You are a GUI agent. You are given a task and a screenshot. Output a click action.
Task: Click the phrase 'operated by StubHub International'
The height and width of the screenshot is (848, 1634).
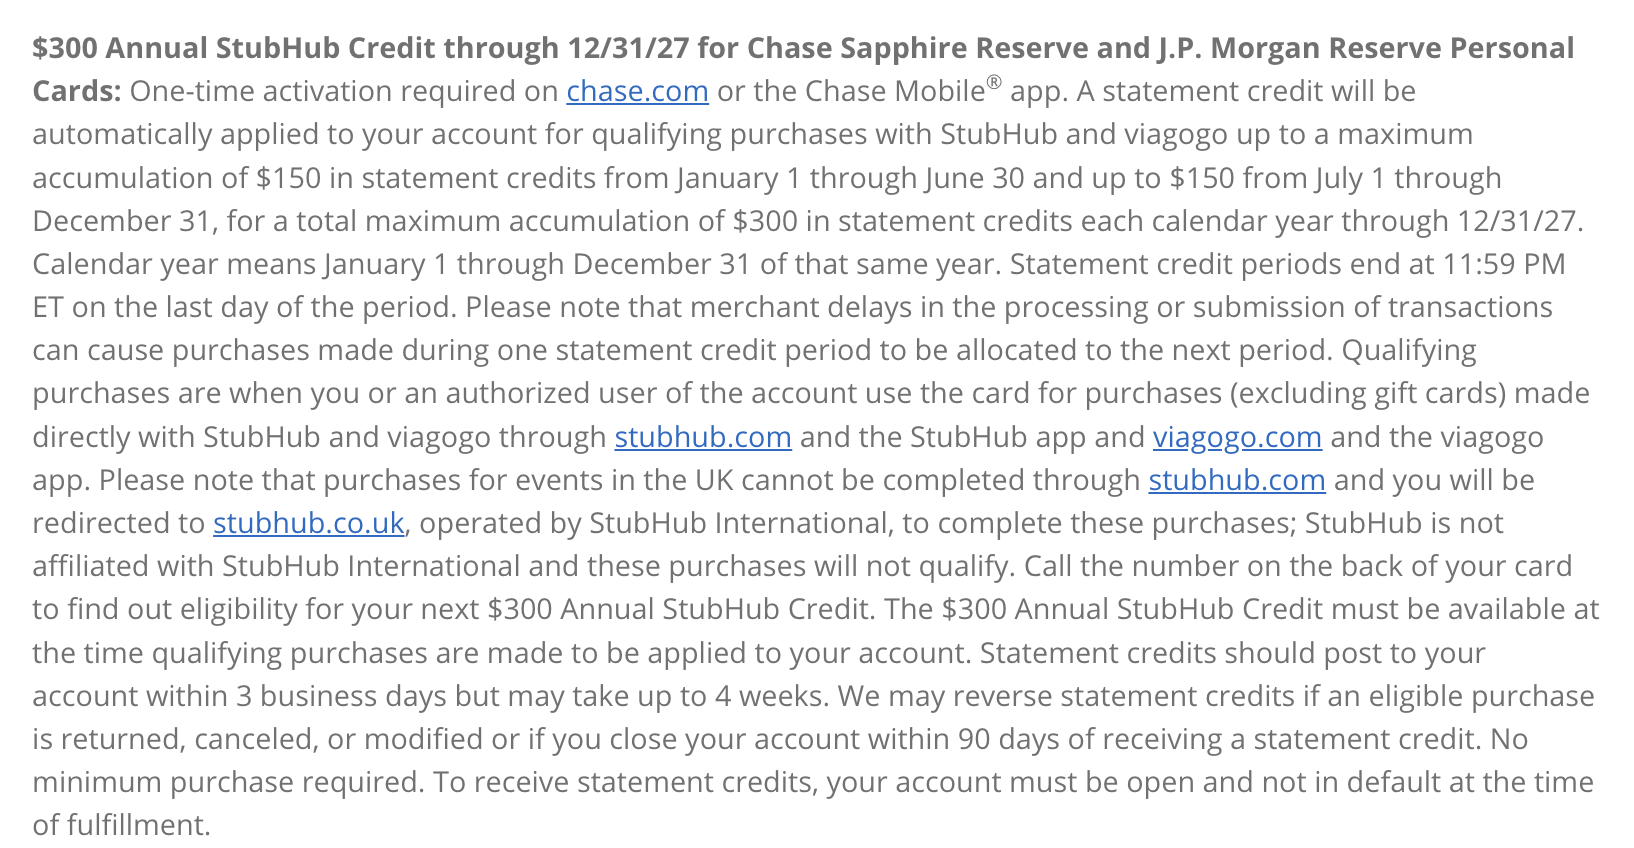pyautogui.click(x=654, y=523)
